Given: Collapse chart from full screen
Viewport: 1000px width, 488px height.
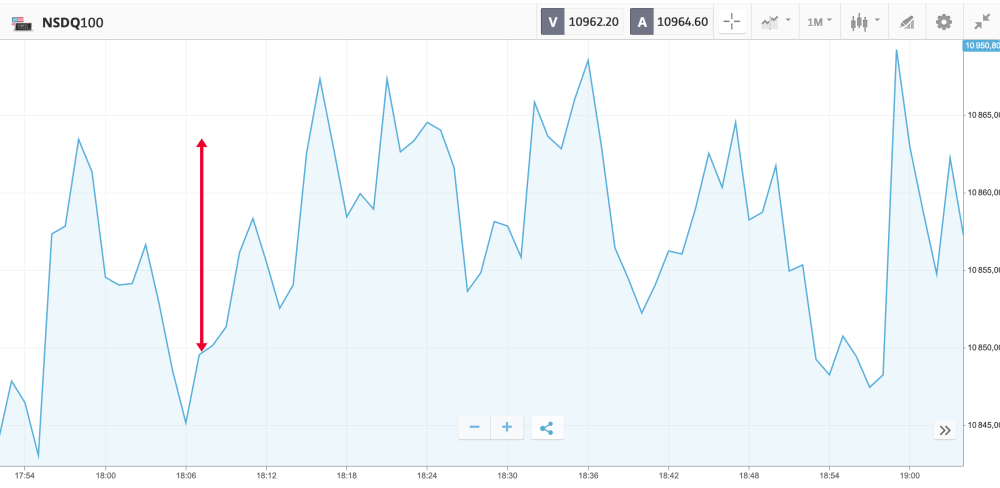Looking at the screenshot, I should 981,21.
